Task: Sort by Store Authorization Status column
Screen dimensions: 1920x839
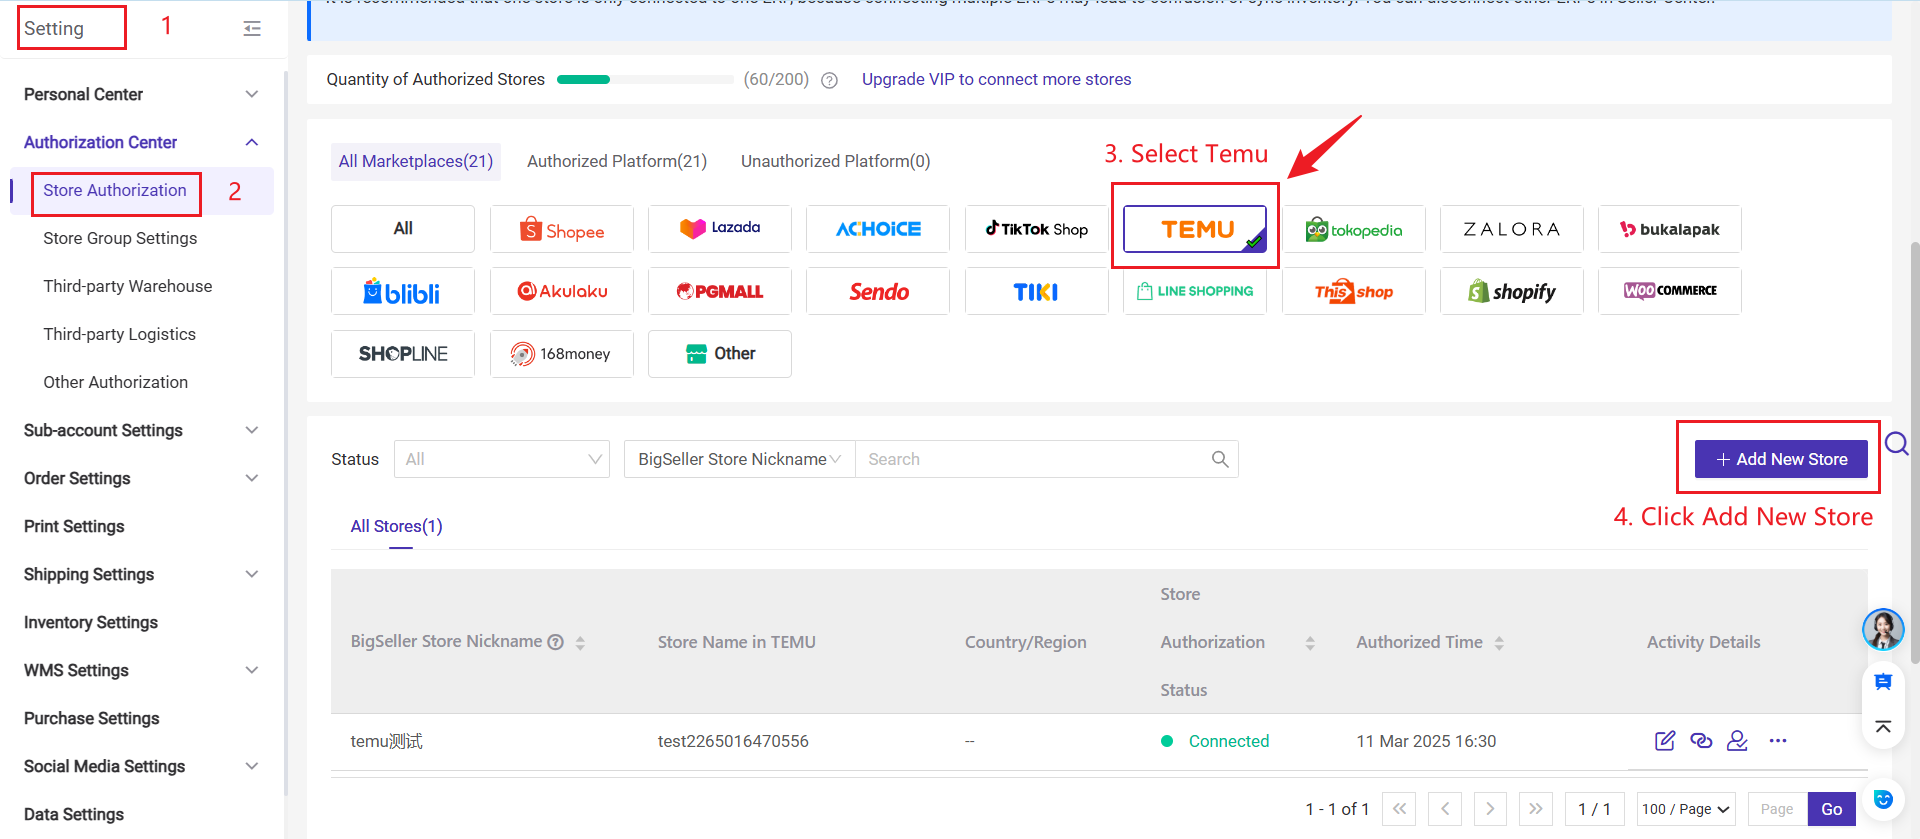Action: click(x=1310, y=643)
